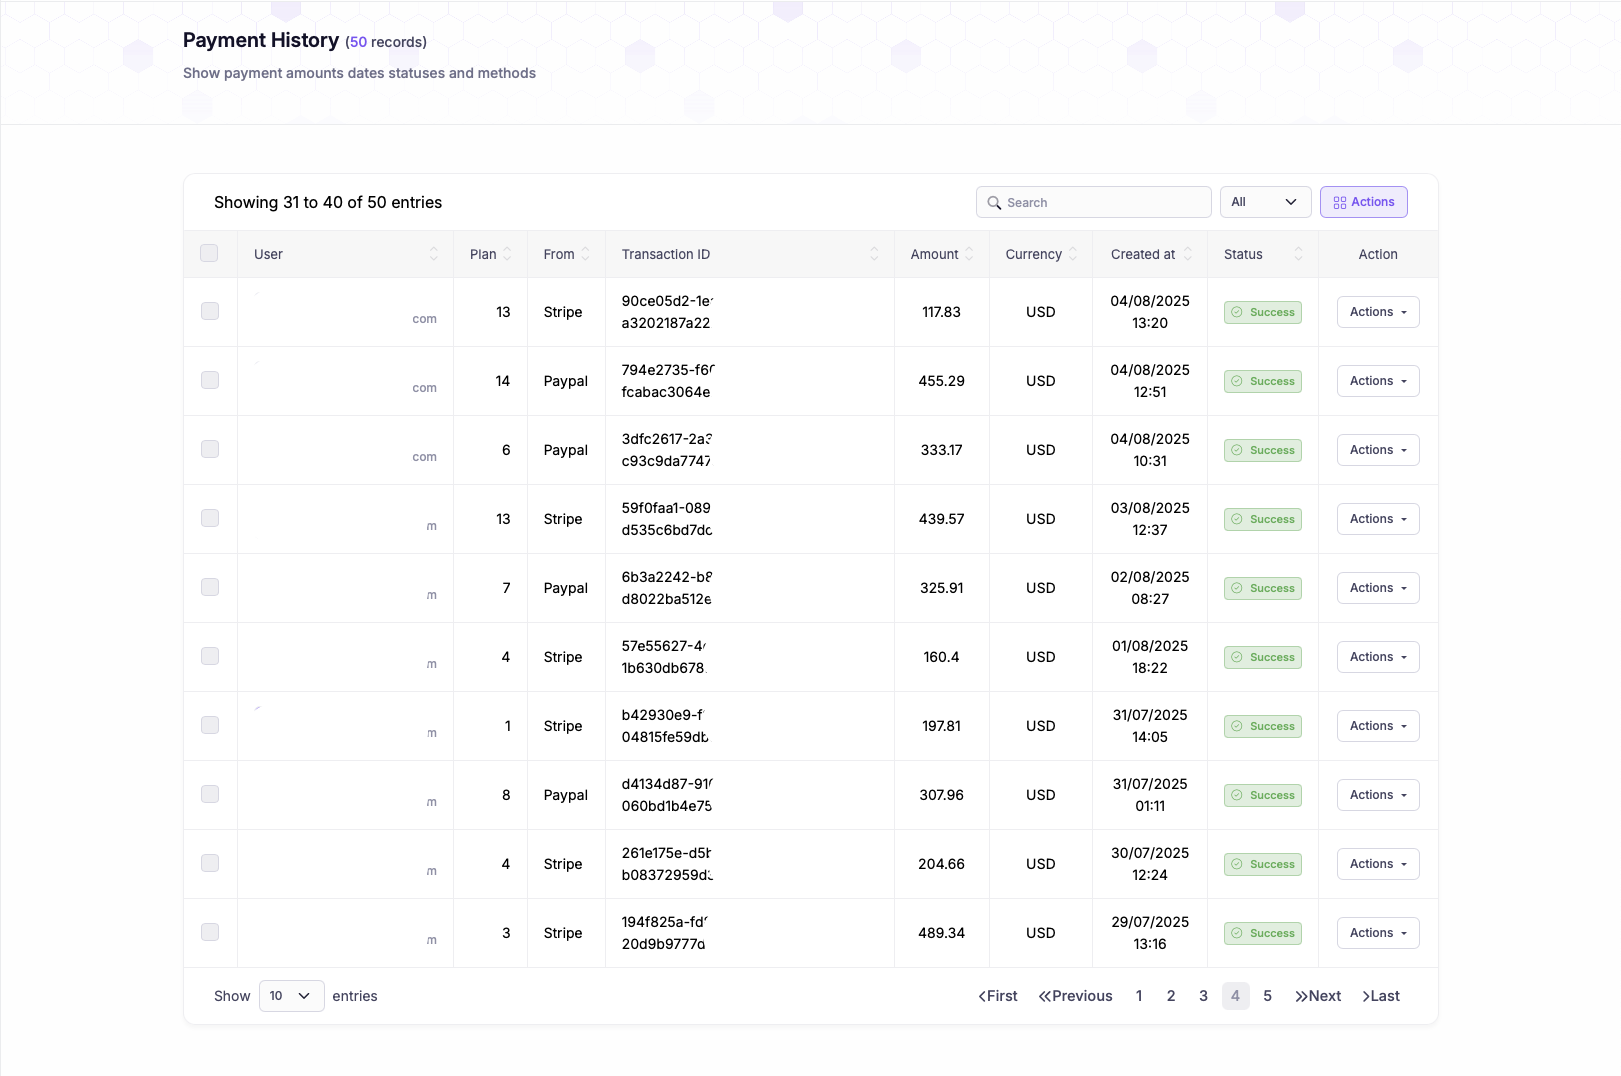Sort table by Plan column icon
The width and height of the screenshot is (1621, 1076).
click(507, 254)
